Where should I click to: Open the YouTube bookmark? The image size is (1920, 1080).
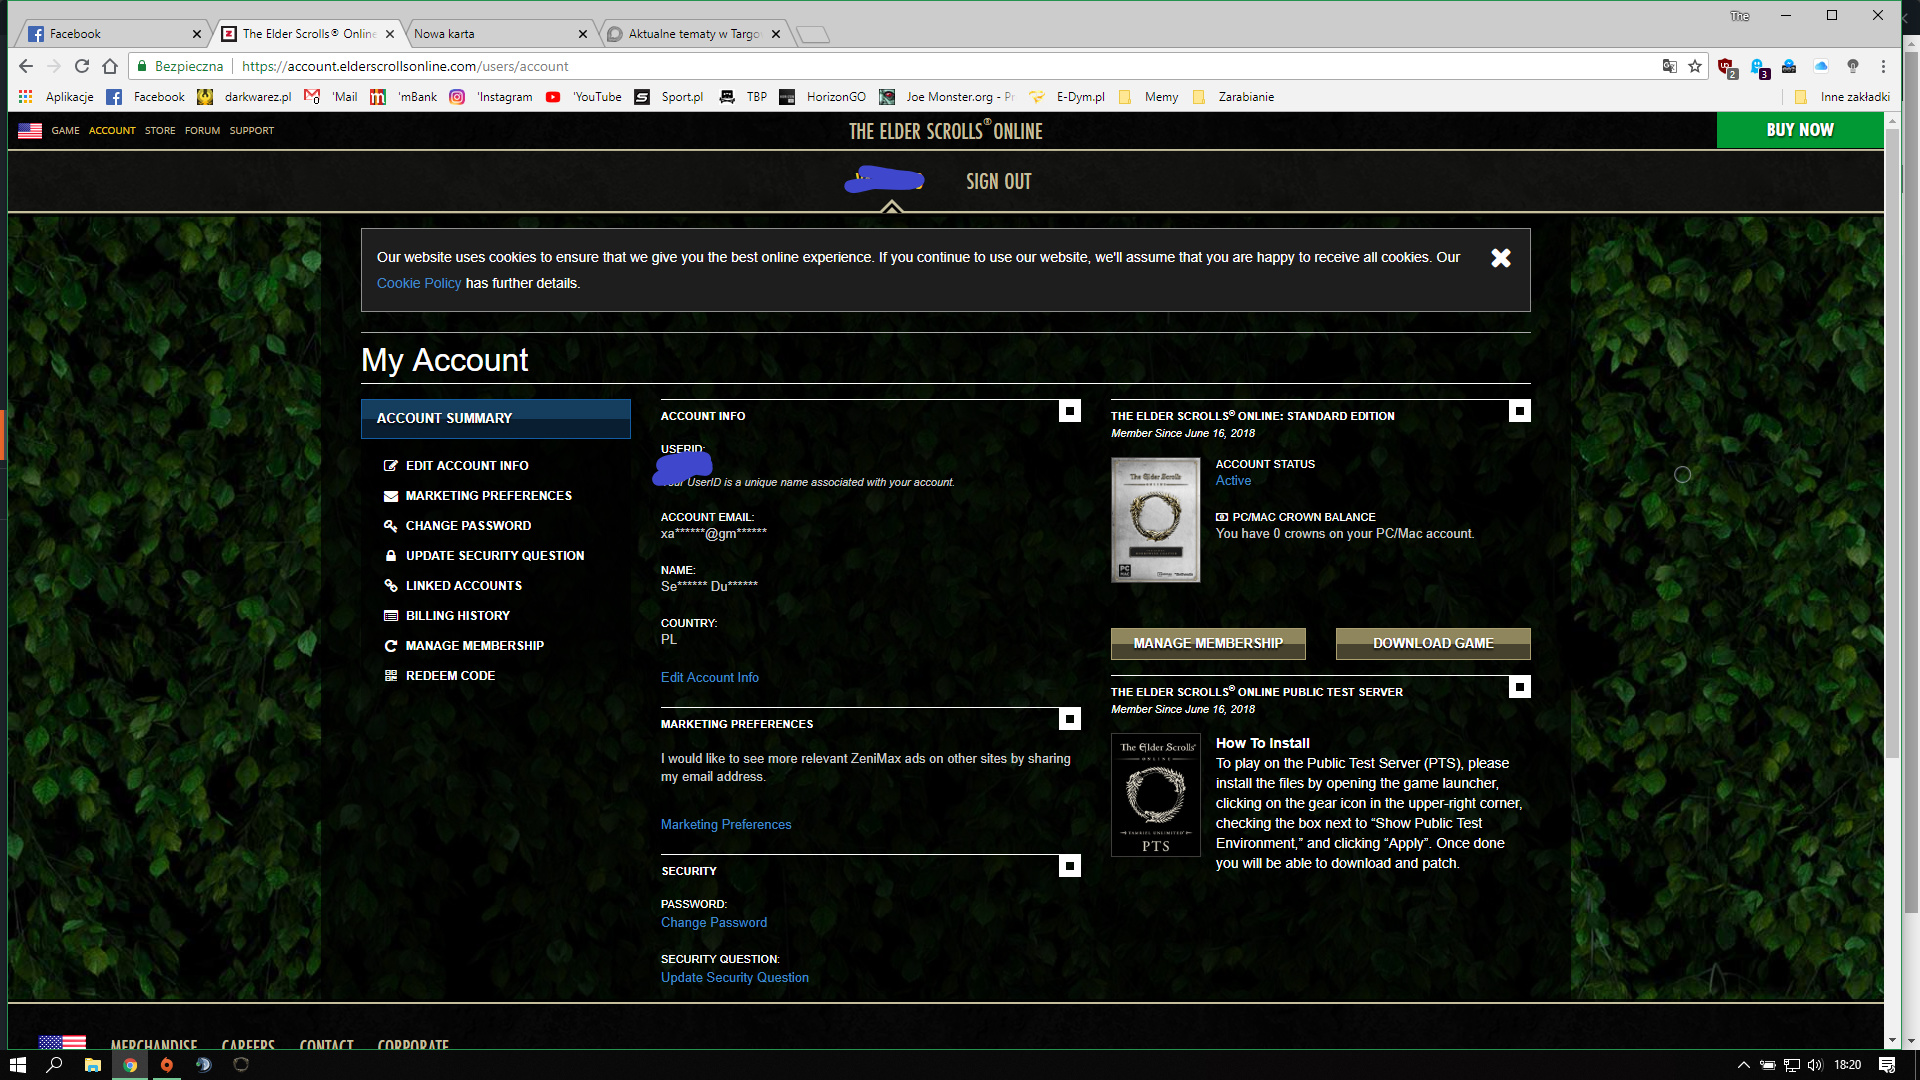(x=584, y=97)
